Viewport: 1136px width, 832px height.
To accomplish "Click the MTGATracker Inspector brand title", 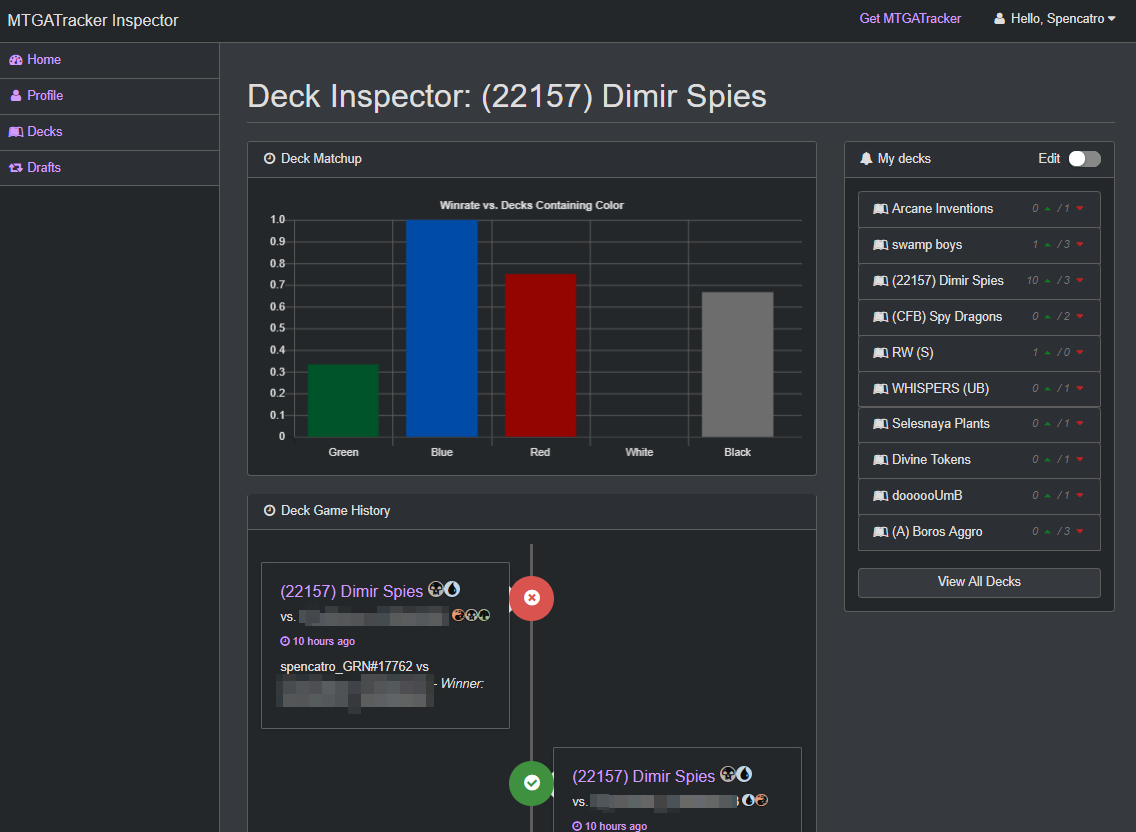I will coord(93,20).
